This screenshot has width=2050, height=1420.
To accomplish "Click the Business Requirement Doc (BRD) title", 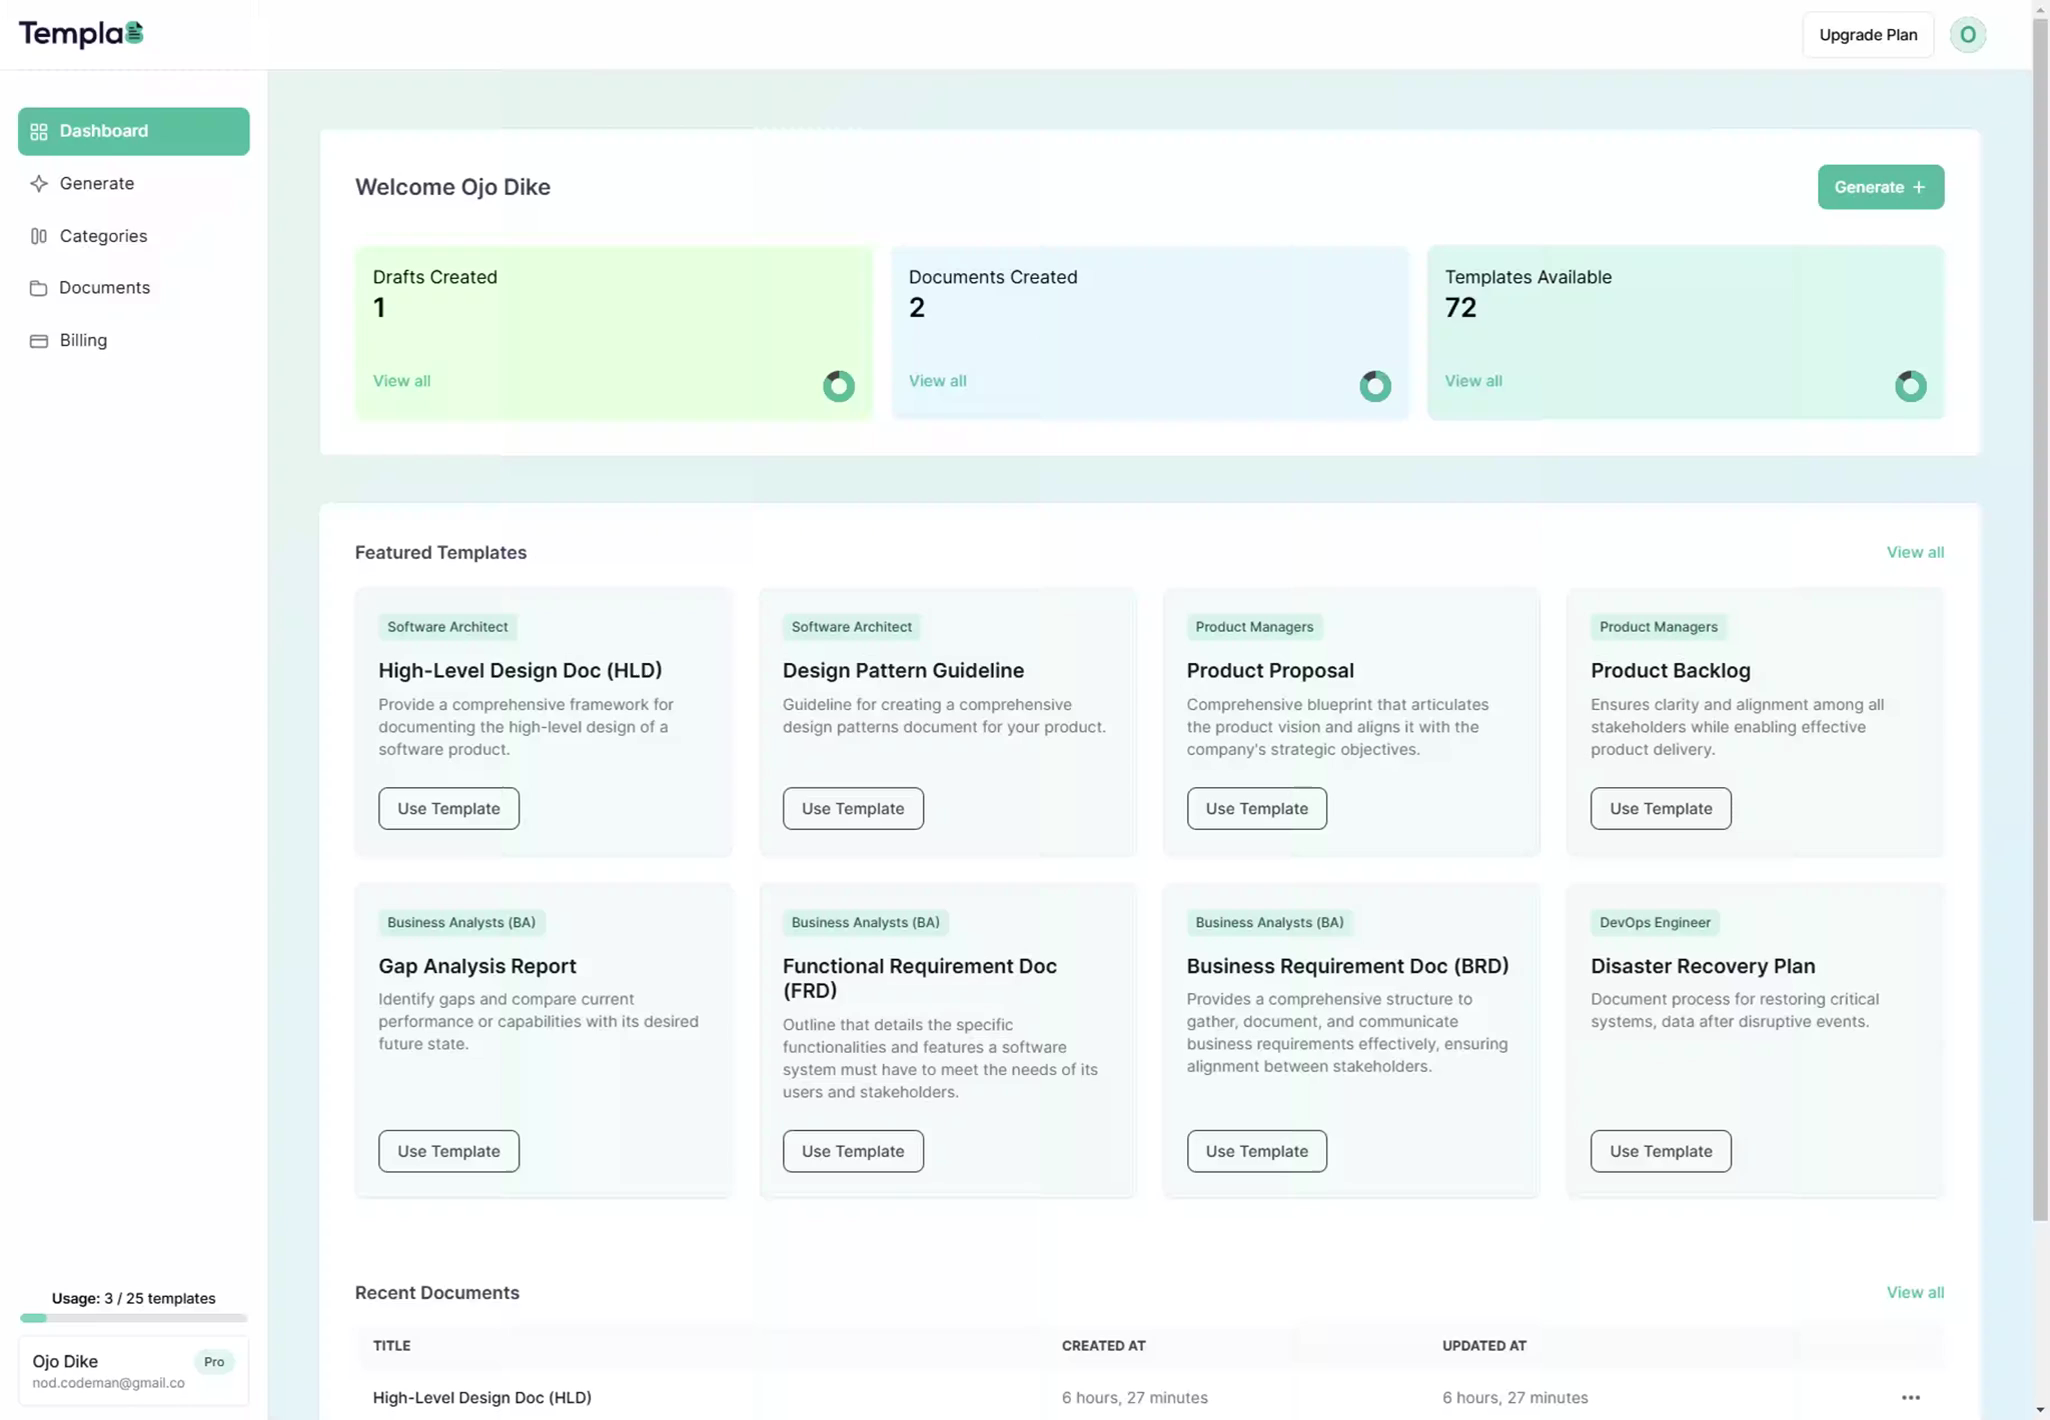I will 1347,966.
